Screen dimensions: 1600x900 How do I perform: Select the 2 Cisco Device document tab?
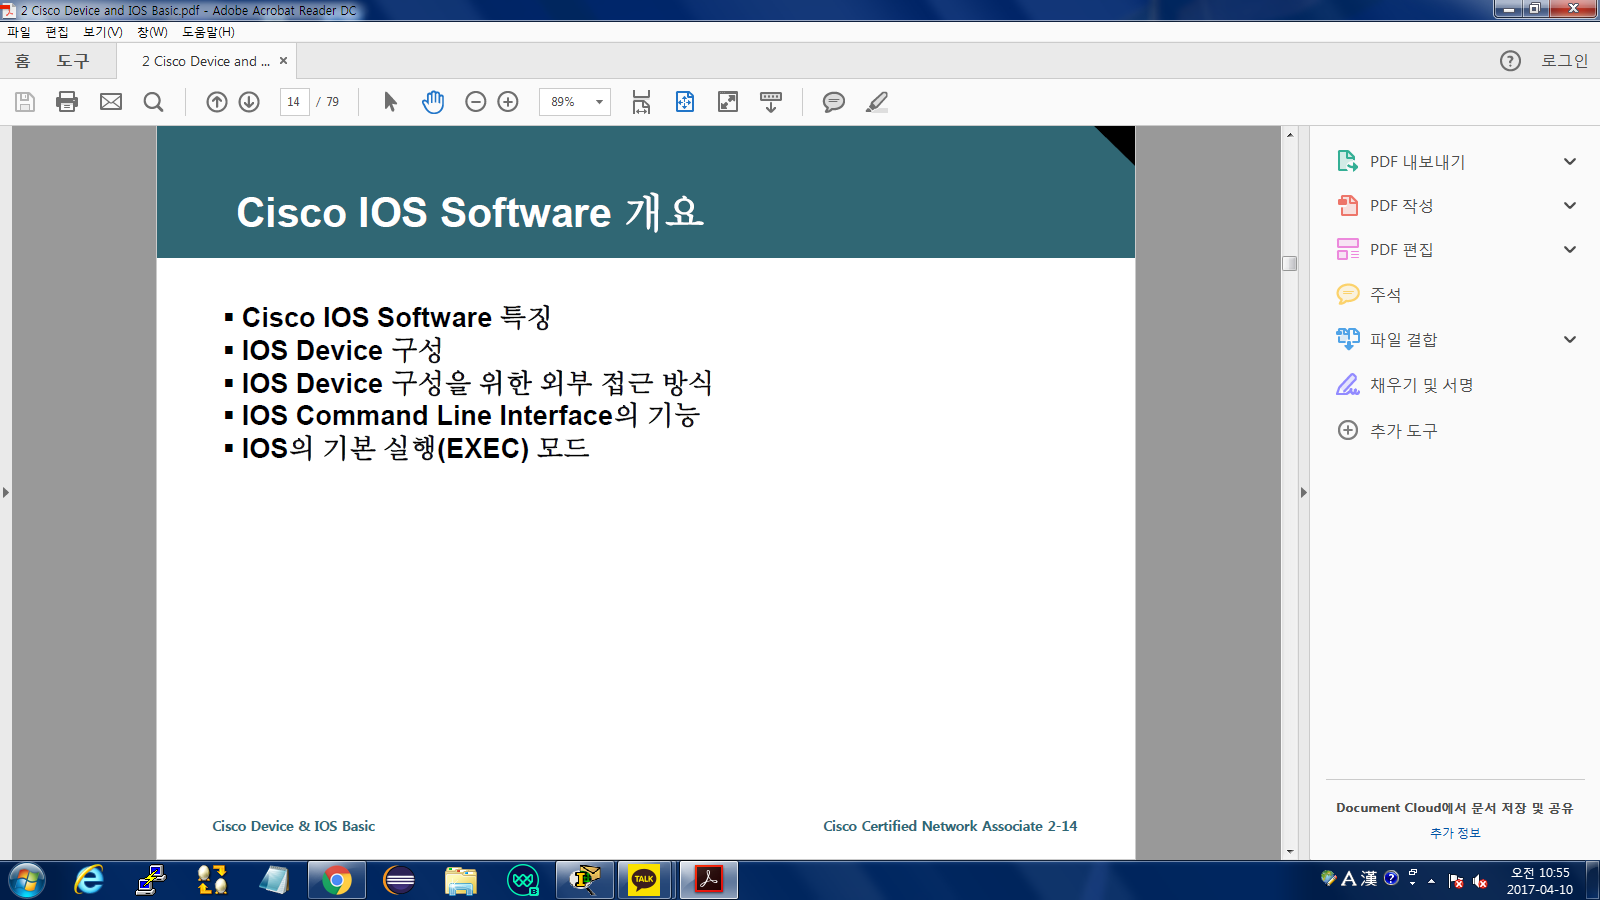point(206,61)
